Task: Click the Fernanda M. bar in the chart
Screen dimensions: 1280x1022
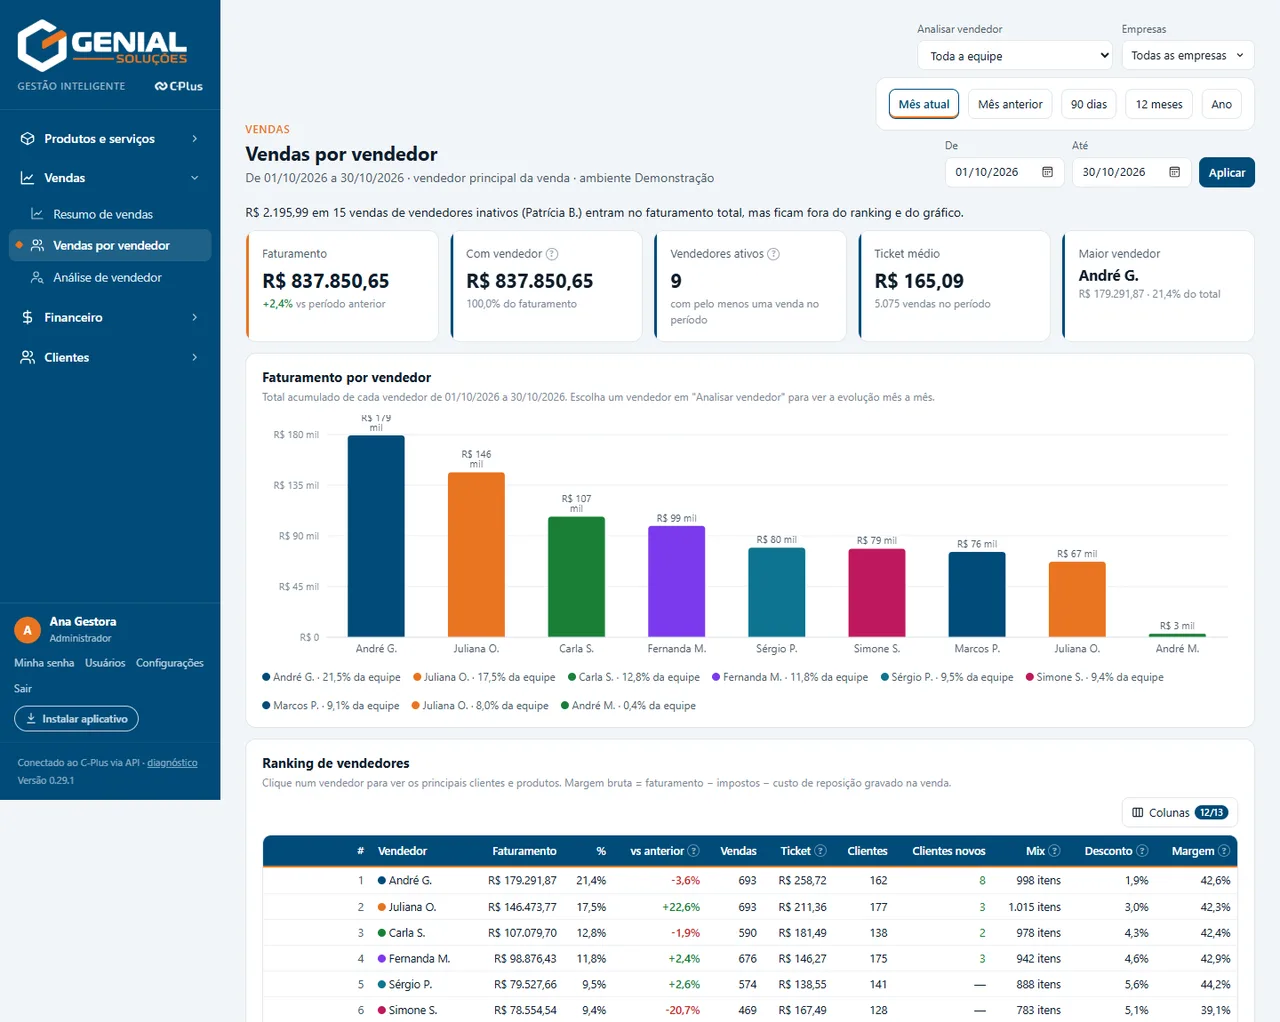Action: tap(676, 581)
